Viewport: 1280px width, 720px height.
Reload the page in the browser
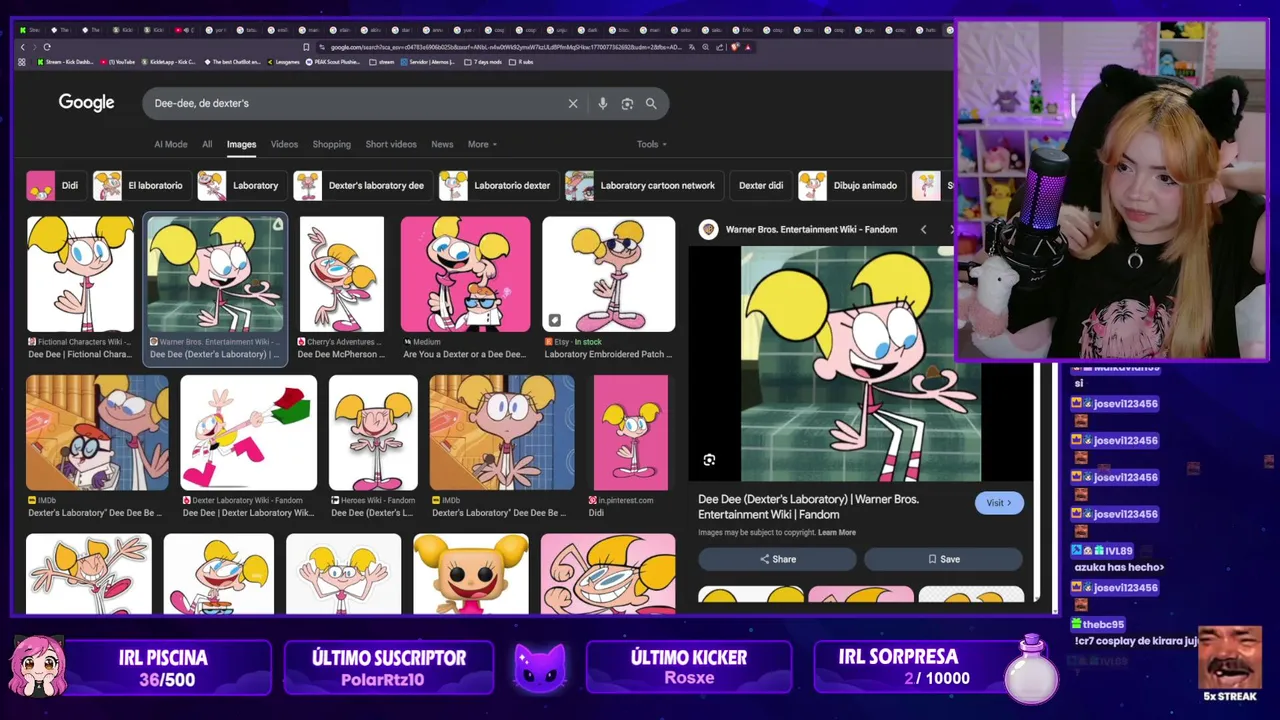pos(46,47)
